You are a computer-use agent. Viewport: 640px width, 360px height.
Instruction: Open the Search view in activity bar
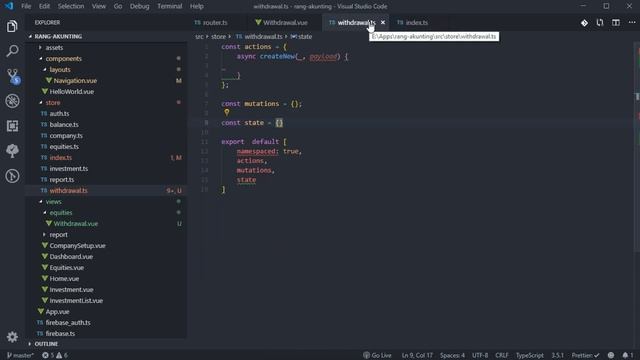(x=12, y=51)
